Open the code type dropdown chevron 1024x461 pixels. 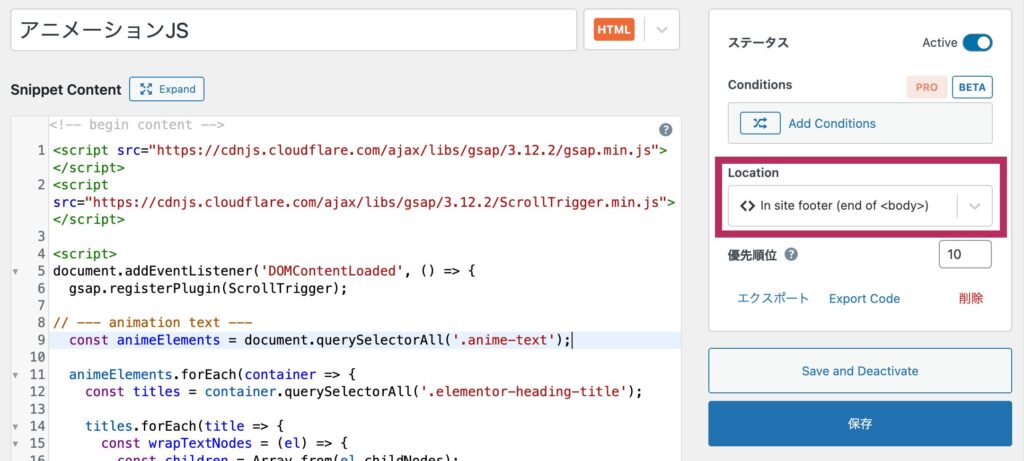pos(662,29)
